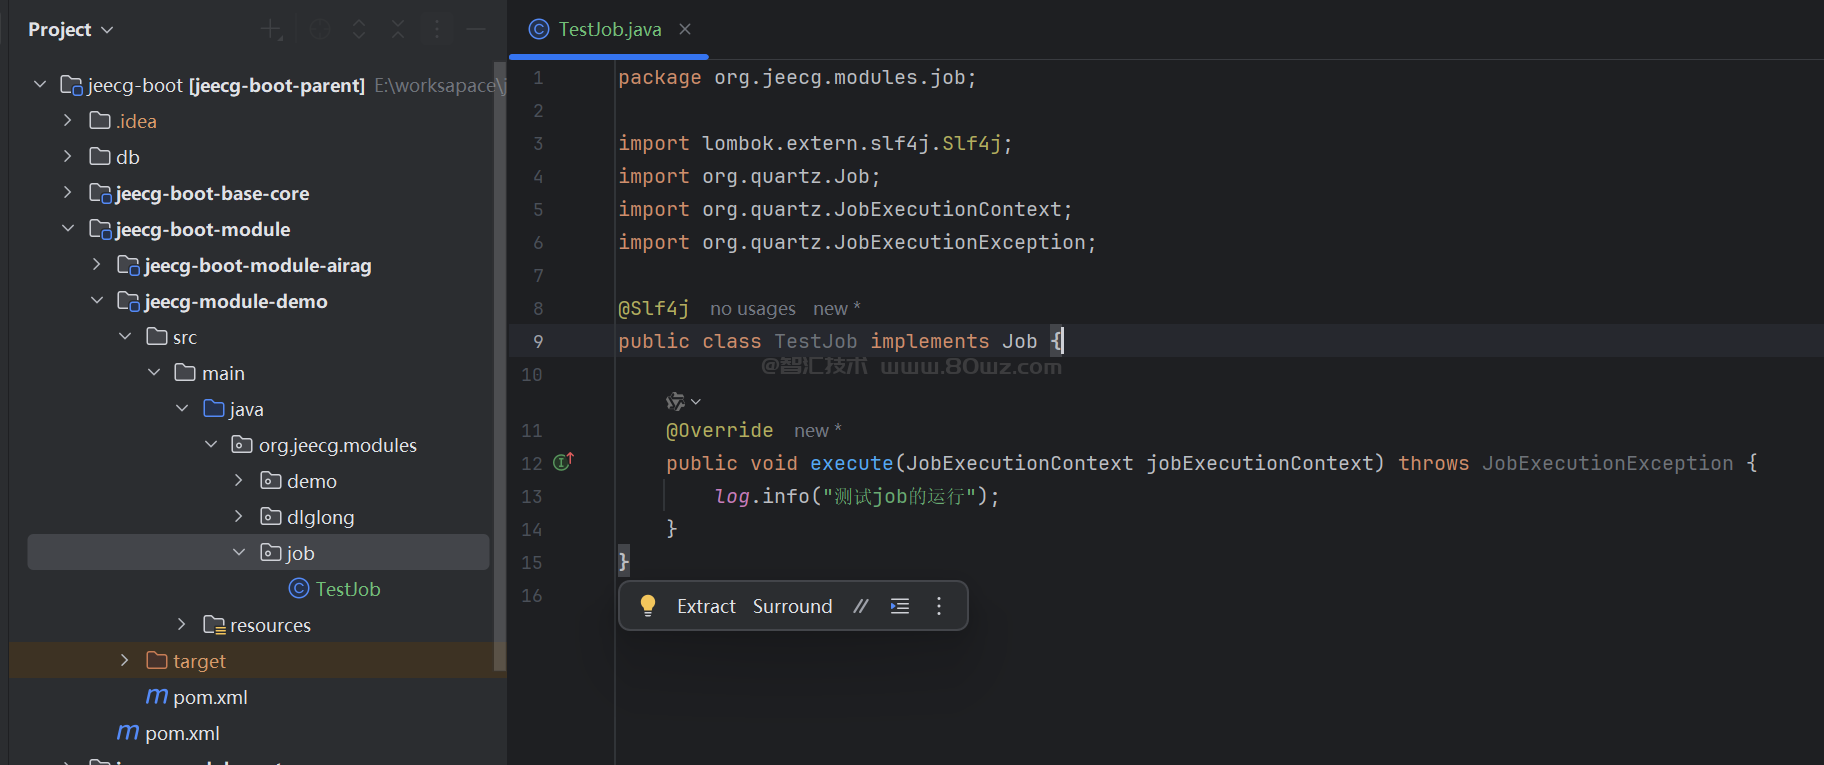The height and width of the screenshot is (765, 1824).
Task: Click the @Override annotation
Action: [x=719, y=430]
